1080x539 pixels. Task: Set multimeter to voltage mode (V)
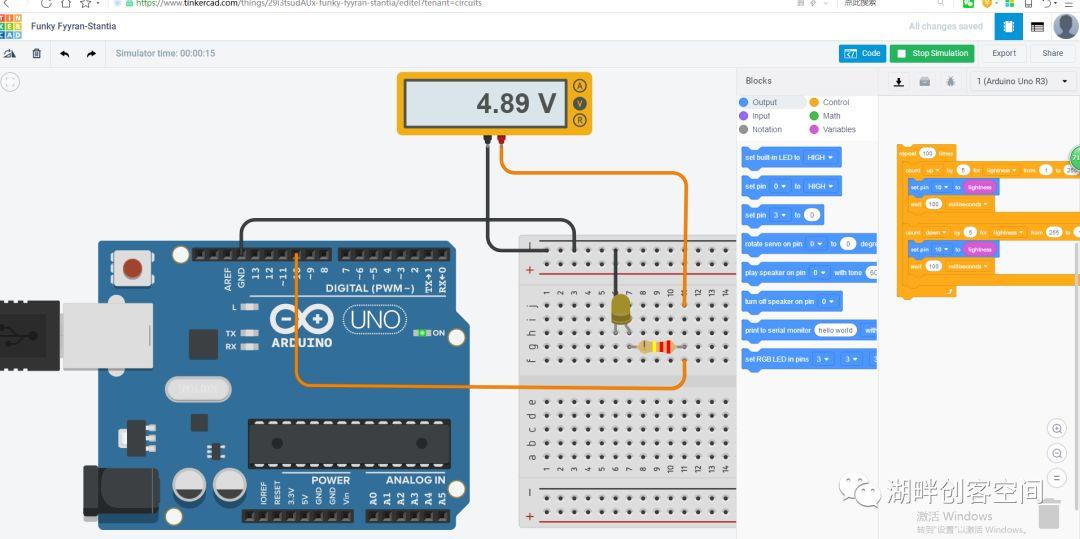(x=580, y=103)
